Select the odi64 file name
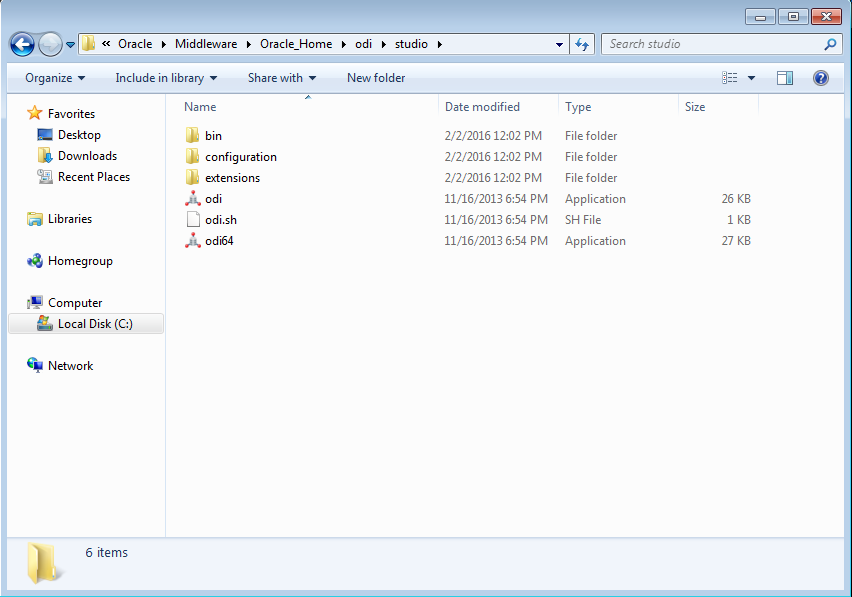The height and width of the screenshot is (597, 852). coord(219,241)
